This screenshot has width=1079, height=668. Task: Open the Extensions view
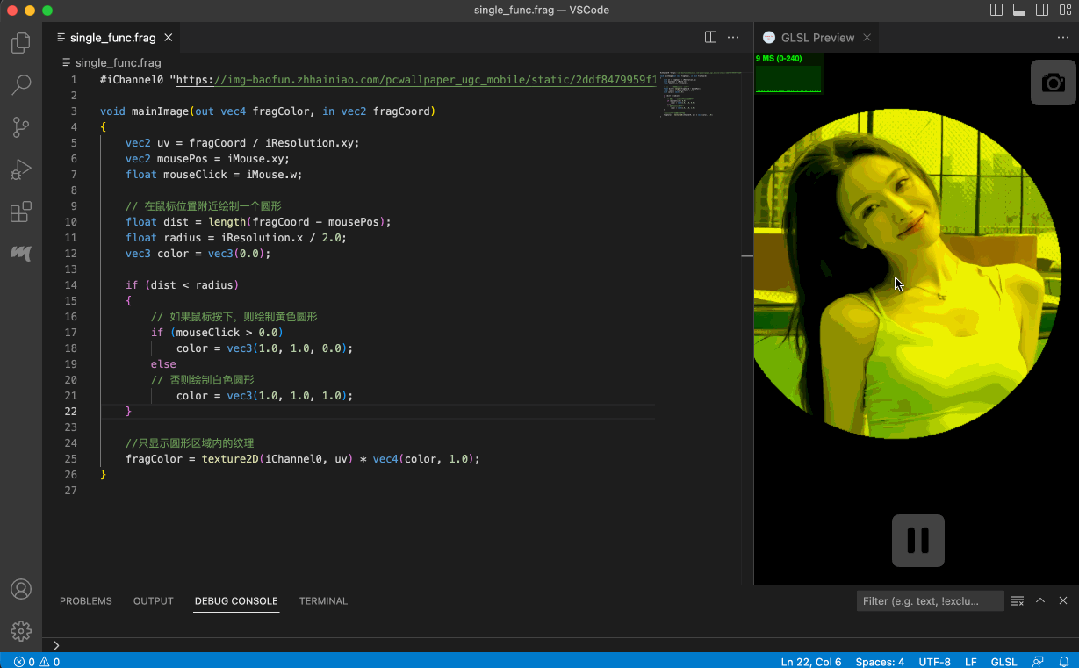pos(20,212)
